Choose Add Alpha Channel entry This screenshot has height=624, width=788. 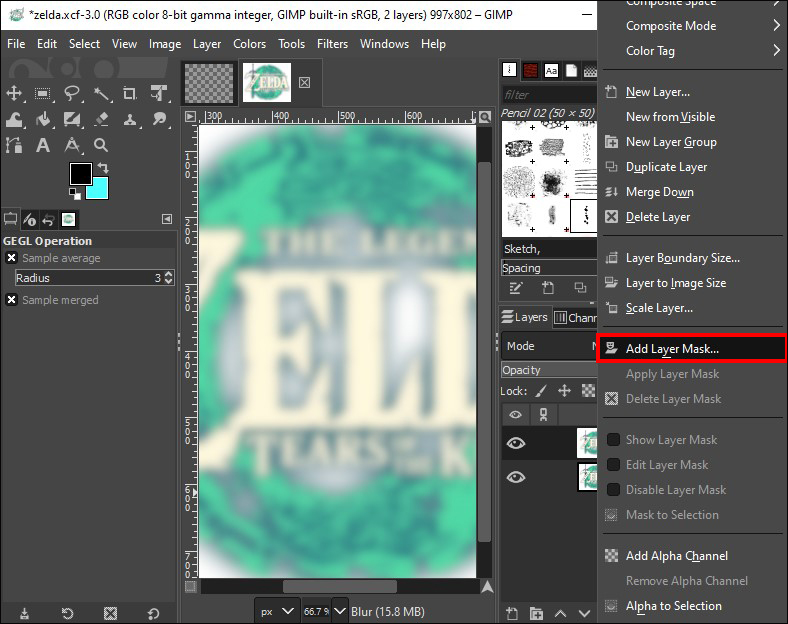[x=676, y=556]
